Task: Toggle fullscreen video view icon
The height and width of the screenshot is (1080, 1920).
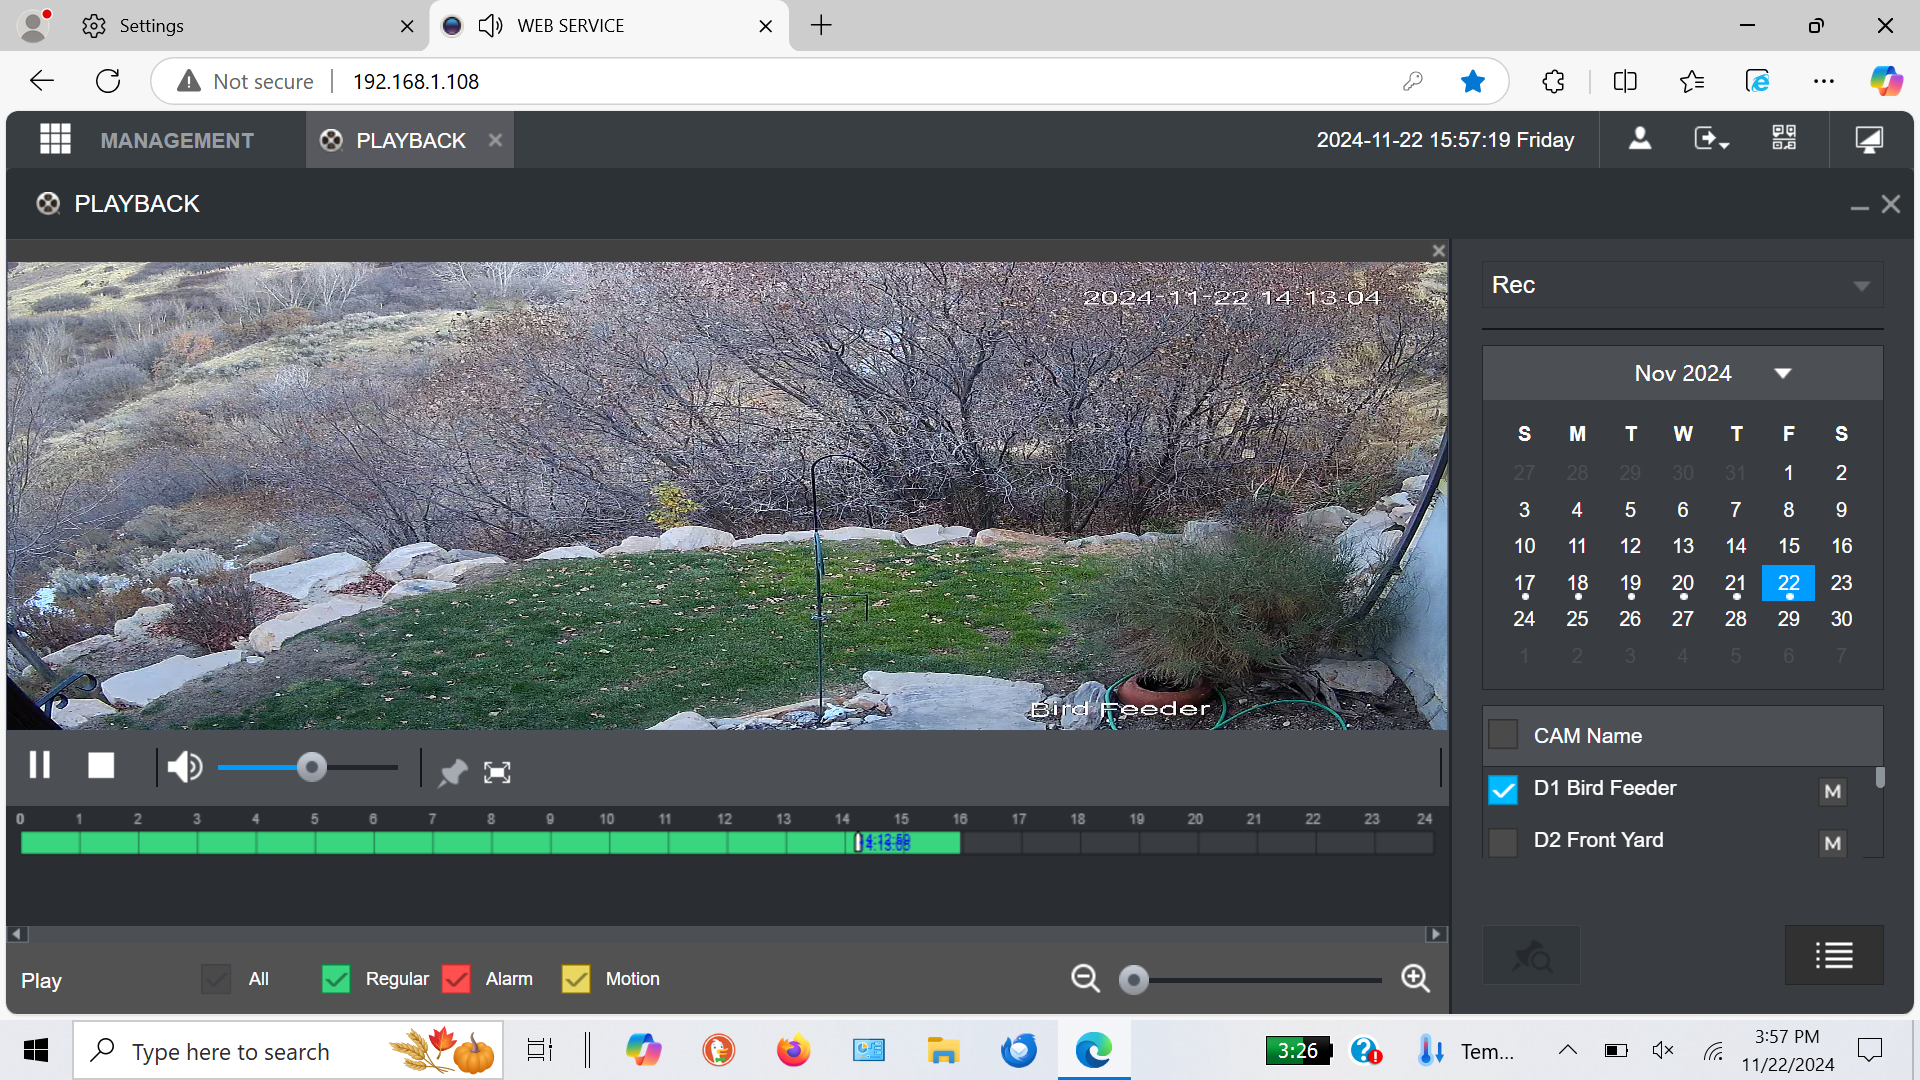Action: click(497, 772)
